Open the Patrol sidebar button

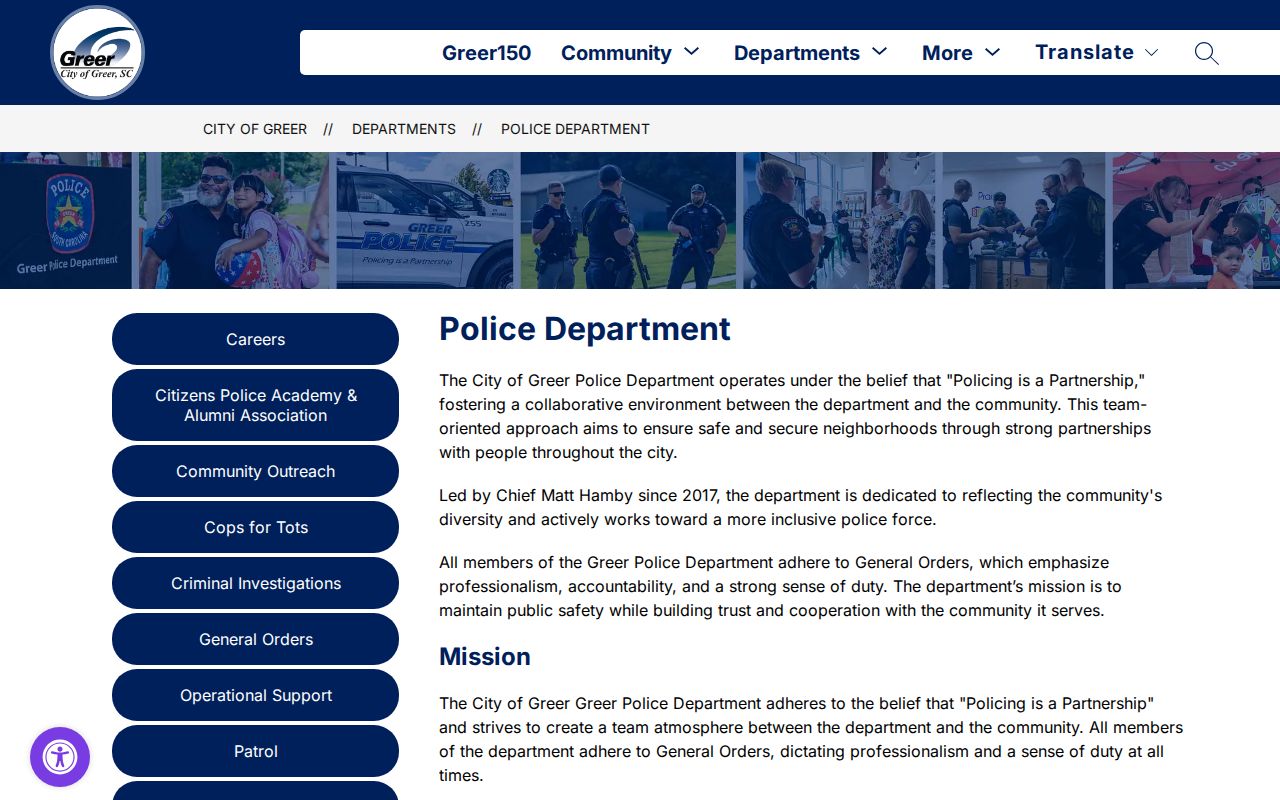(255, 751)
